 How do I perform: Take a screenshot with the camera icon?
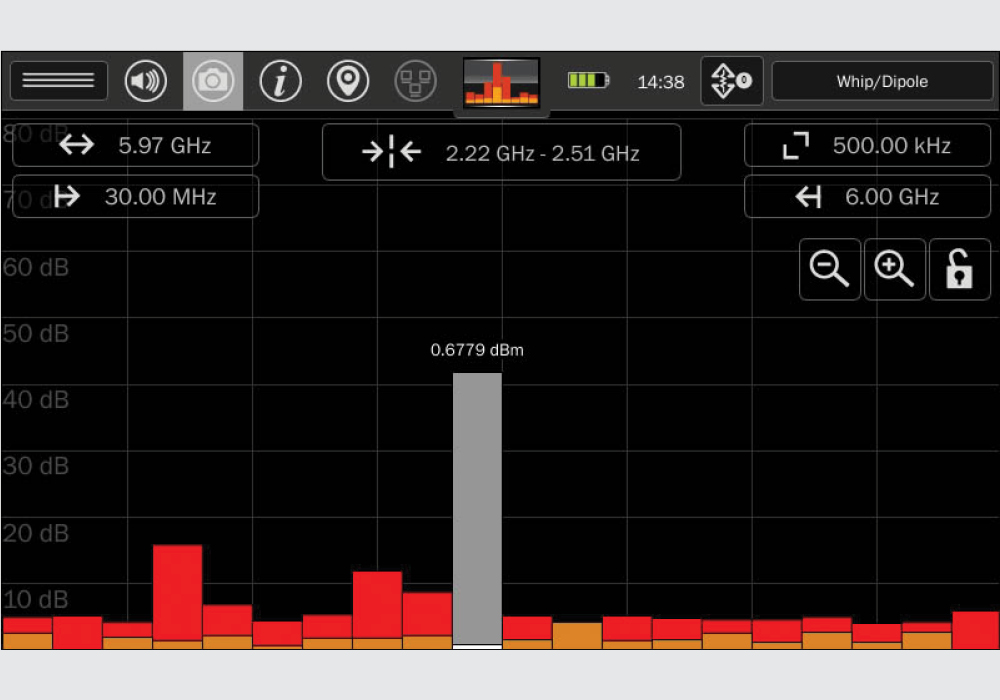pyautogui.click(x=213, y=81)
